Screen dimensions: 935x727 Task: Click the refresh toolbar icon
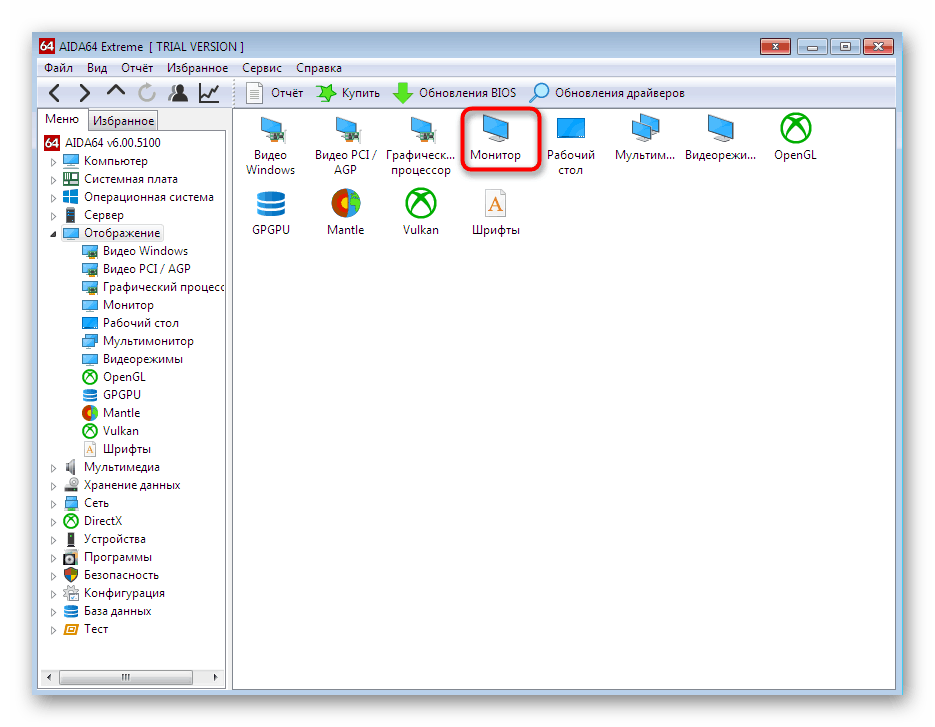coord(147,93)
